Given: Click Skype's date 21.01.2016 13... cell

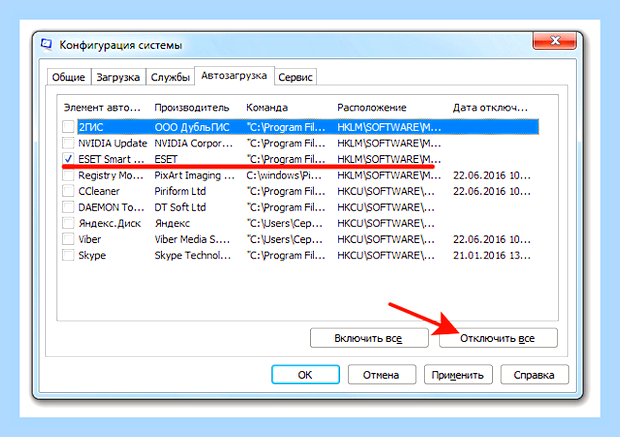Looking at the screenshot, I should tap(492, 255).
